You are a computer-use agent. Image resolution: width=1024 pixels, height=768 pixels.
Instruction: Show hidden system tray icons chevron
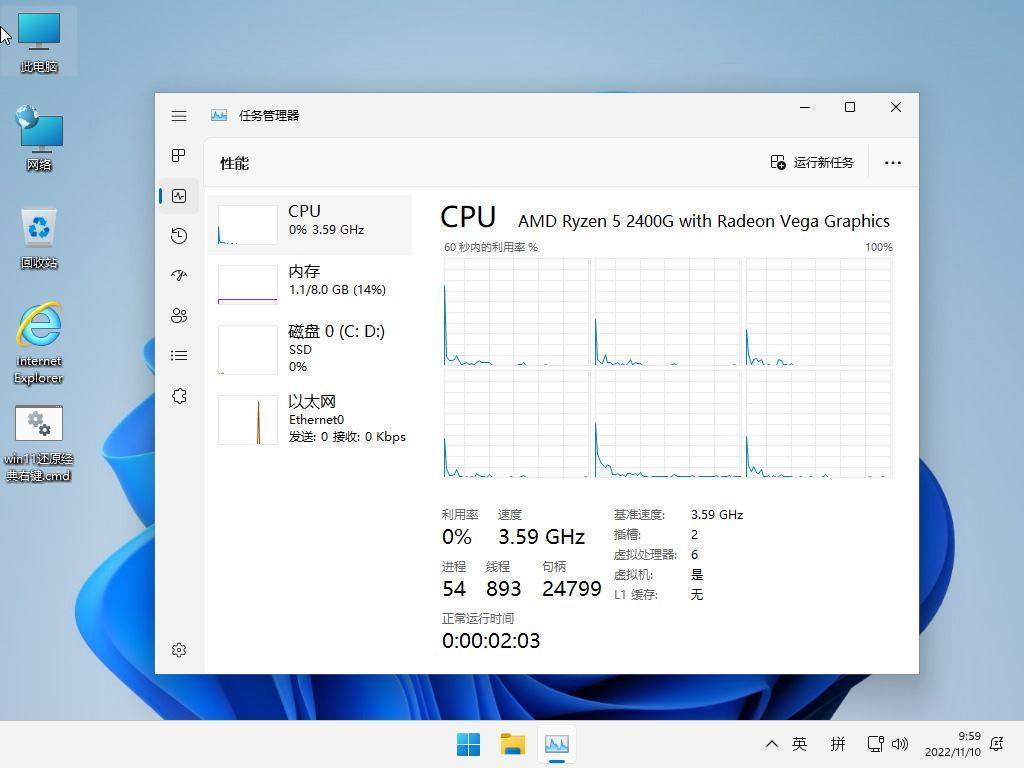pos(771,744)
